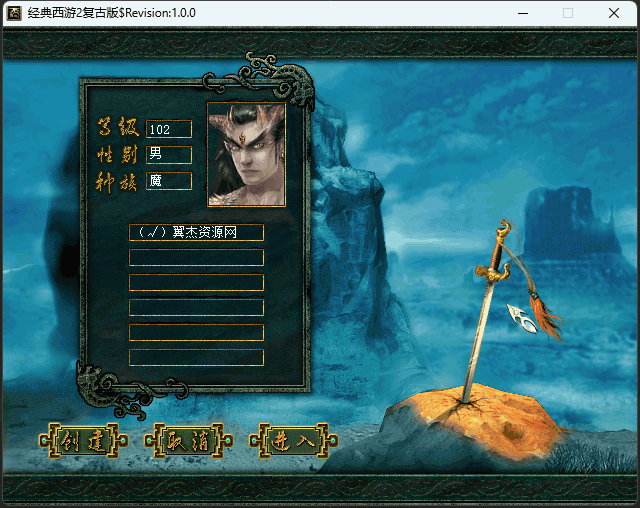Click the level field showing 102
The image size is (640, 508).
coord(168,129)
